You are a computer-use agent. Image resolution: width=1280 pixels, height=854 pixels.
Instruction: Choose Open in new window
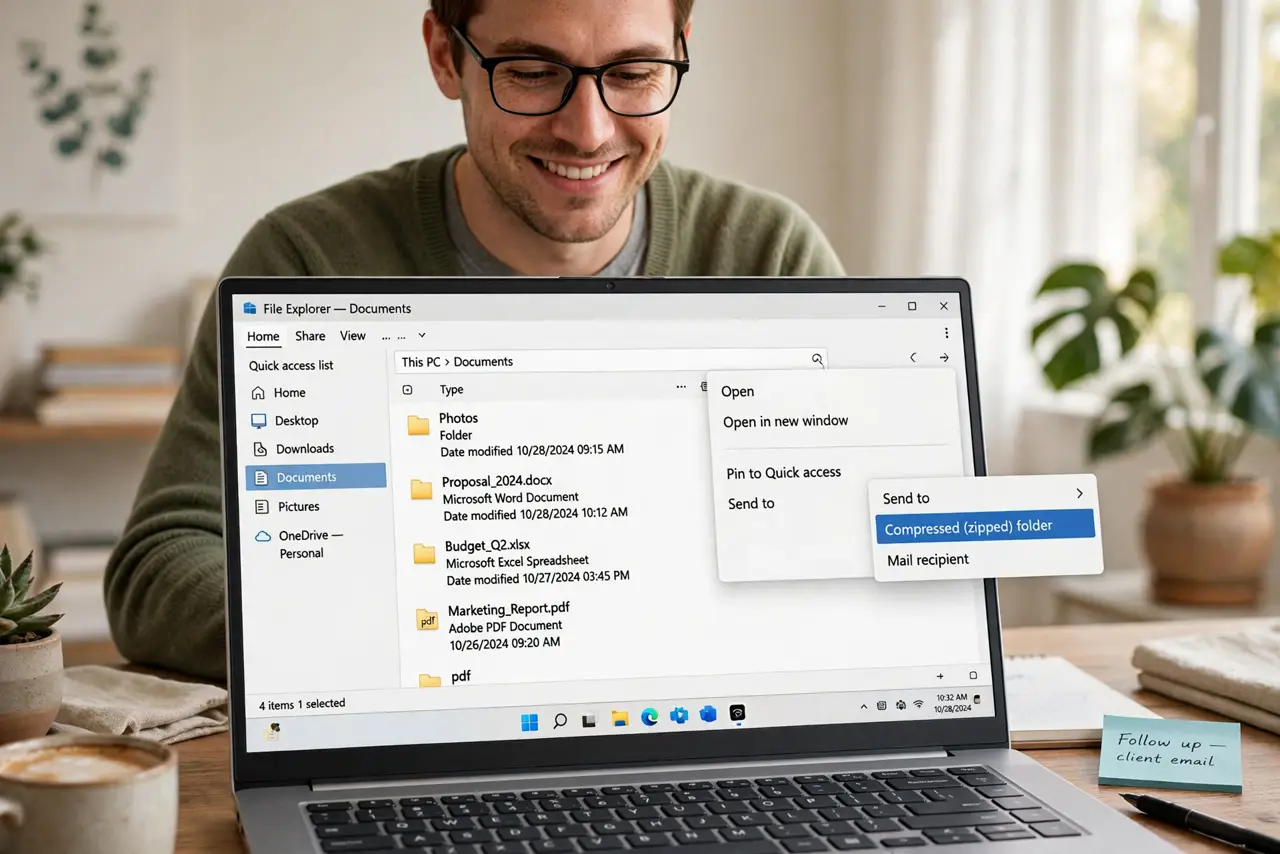[x=786, y=422]
